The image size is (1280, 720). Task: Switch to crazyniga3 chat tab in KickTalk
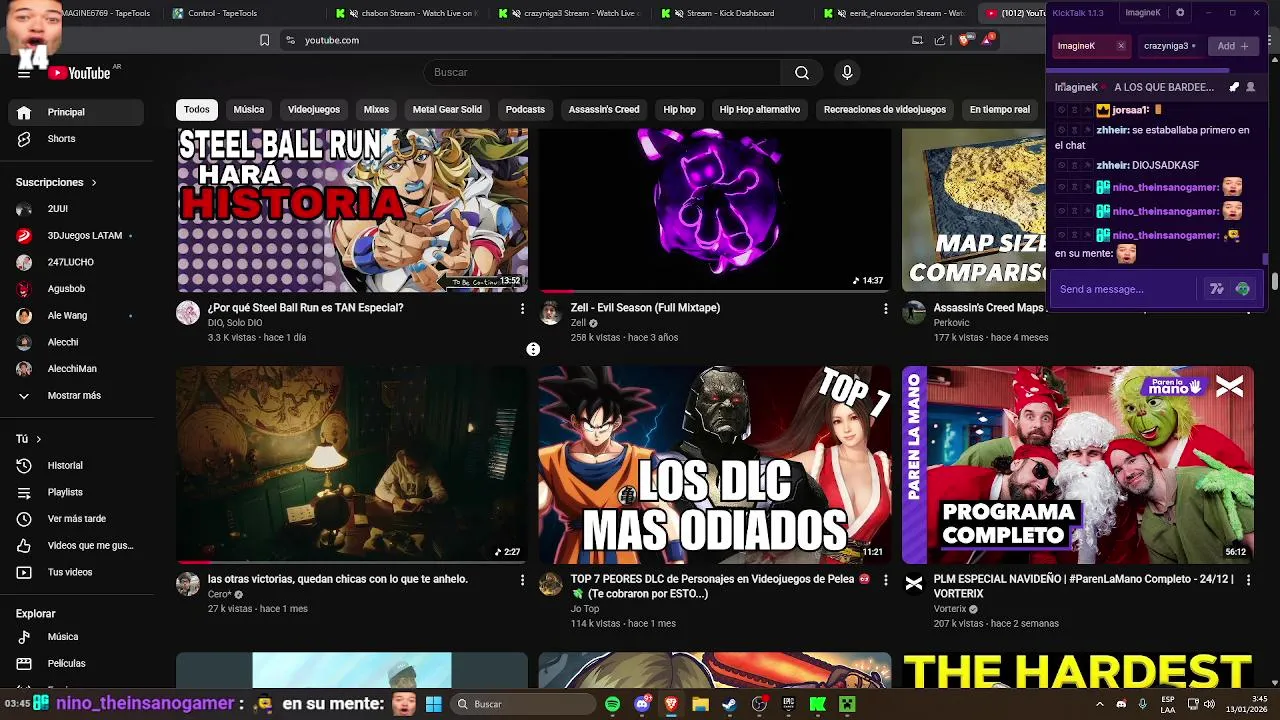click(1169, 46)
